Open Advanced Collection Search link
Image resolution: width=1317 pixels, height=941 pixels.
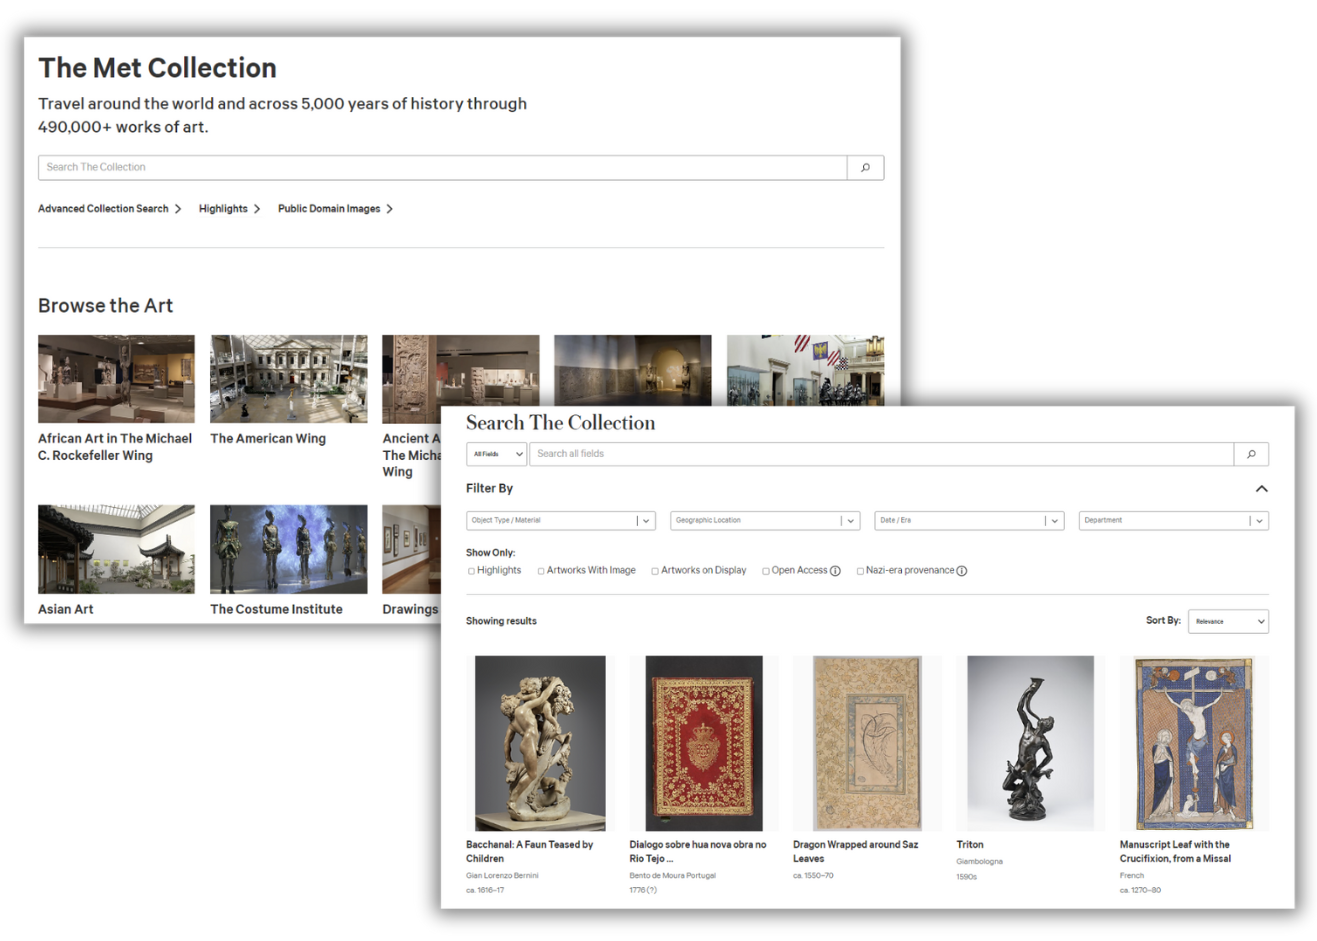point(103,209)
